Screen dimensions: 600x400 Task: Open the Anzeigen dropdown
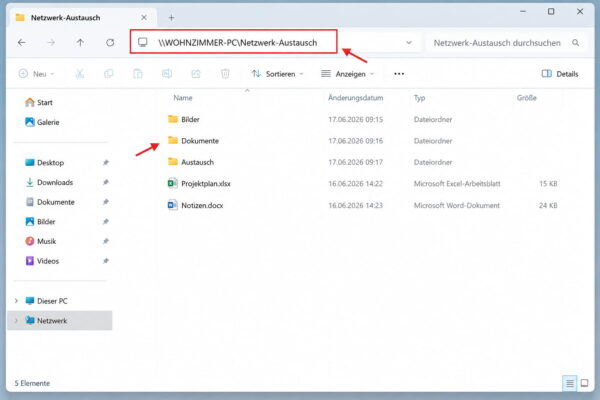pos(347,73)
